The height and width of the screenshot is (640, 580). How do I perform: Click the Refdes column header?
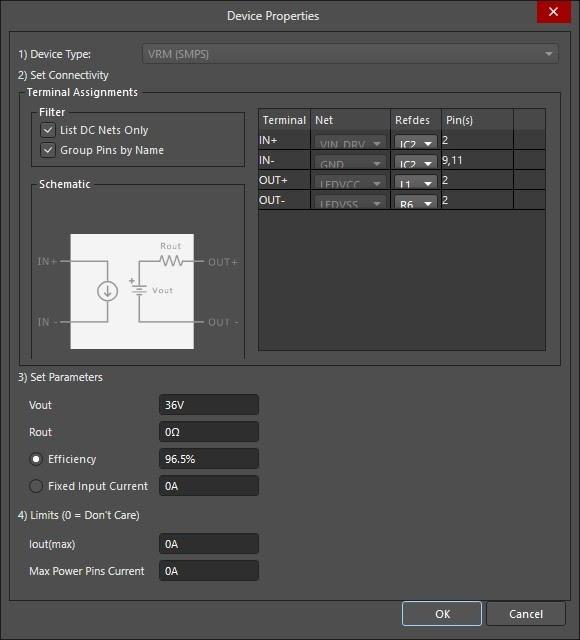416,120
